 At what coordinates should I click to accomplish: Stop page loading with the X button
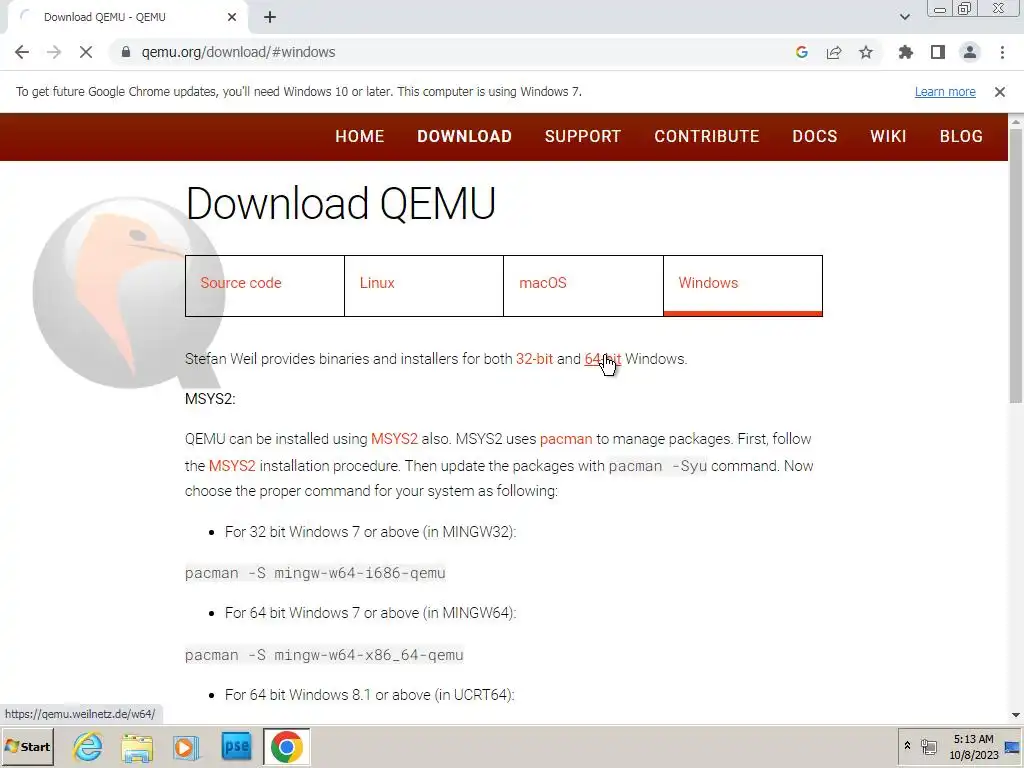(86, 52)
